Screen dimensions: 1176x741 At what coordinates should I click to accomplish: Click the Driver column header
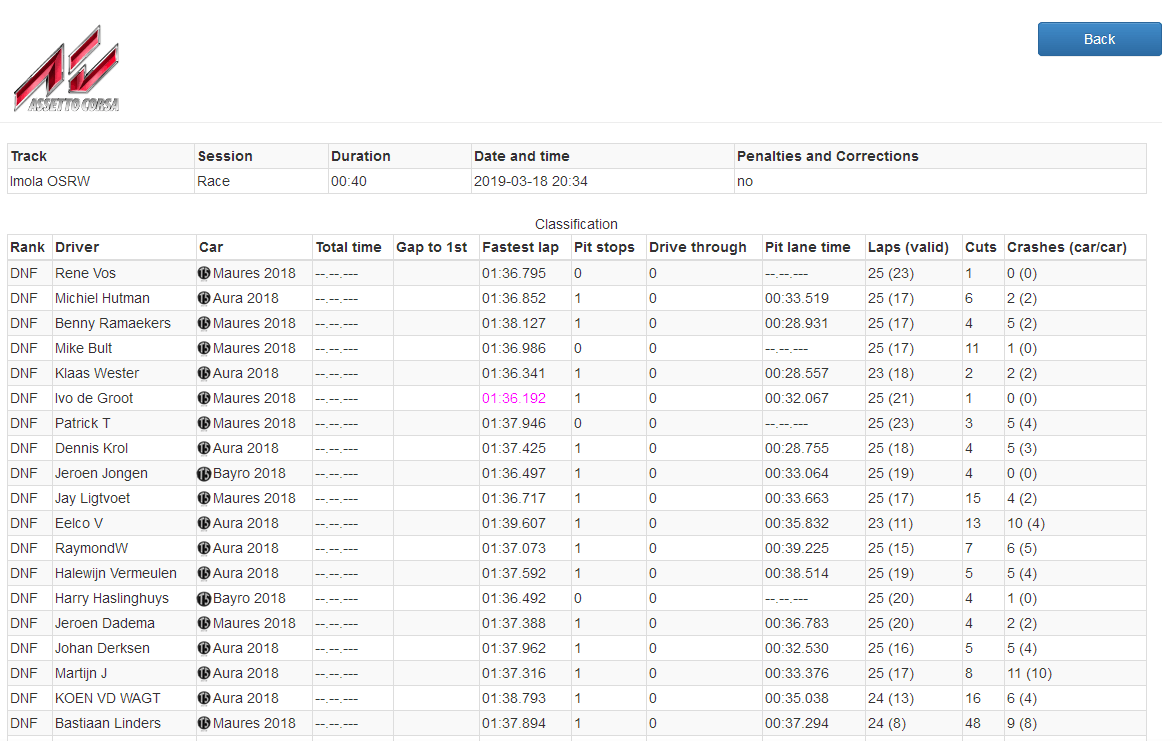click(x=77, y=247)
